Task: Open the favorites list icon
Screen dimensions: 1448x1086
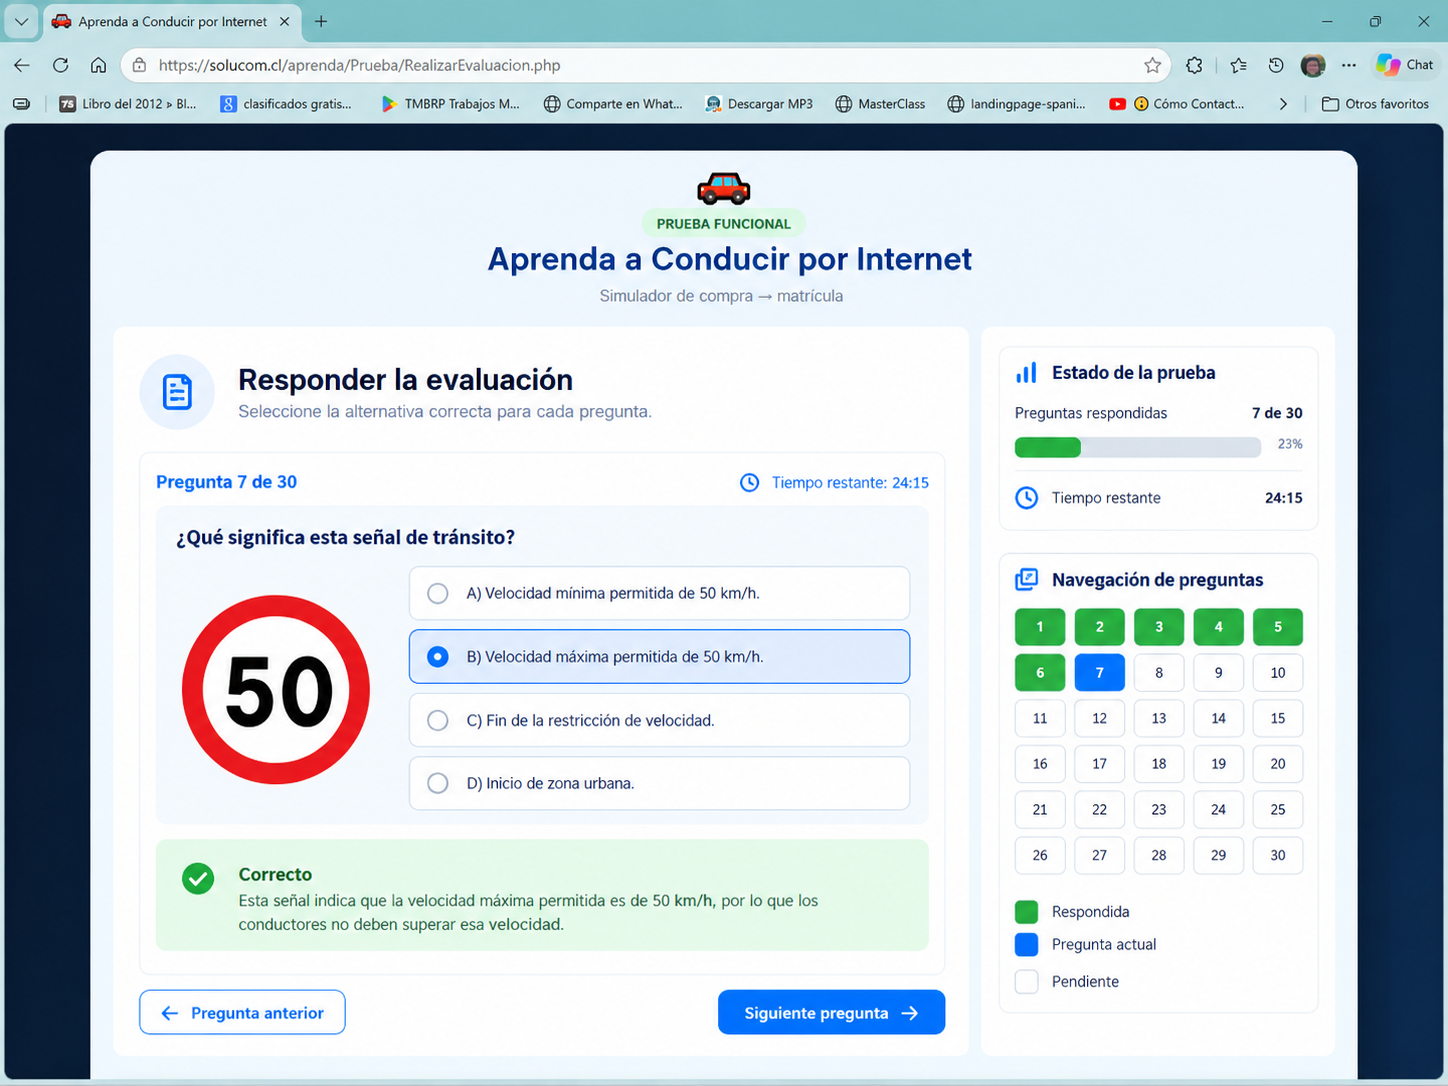Action: point(1238,65)
